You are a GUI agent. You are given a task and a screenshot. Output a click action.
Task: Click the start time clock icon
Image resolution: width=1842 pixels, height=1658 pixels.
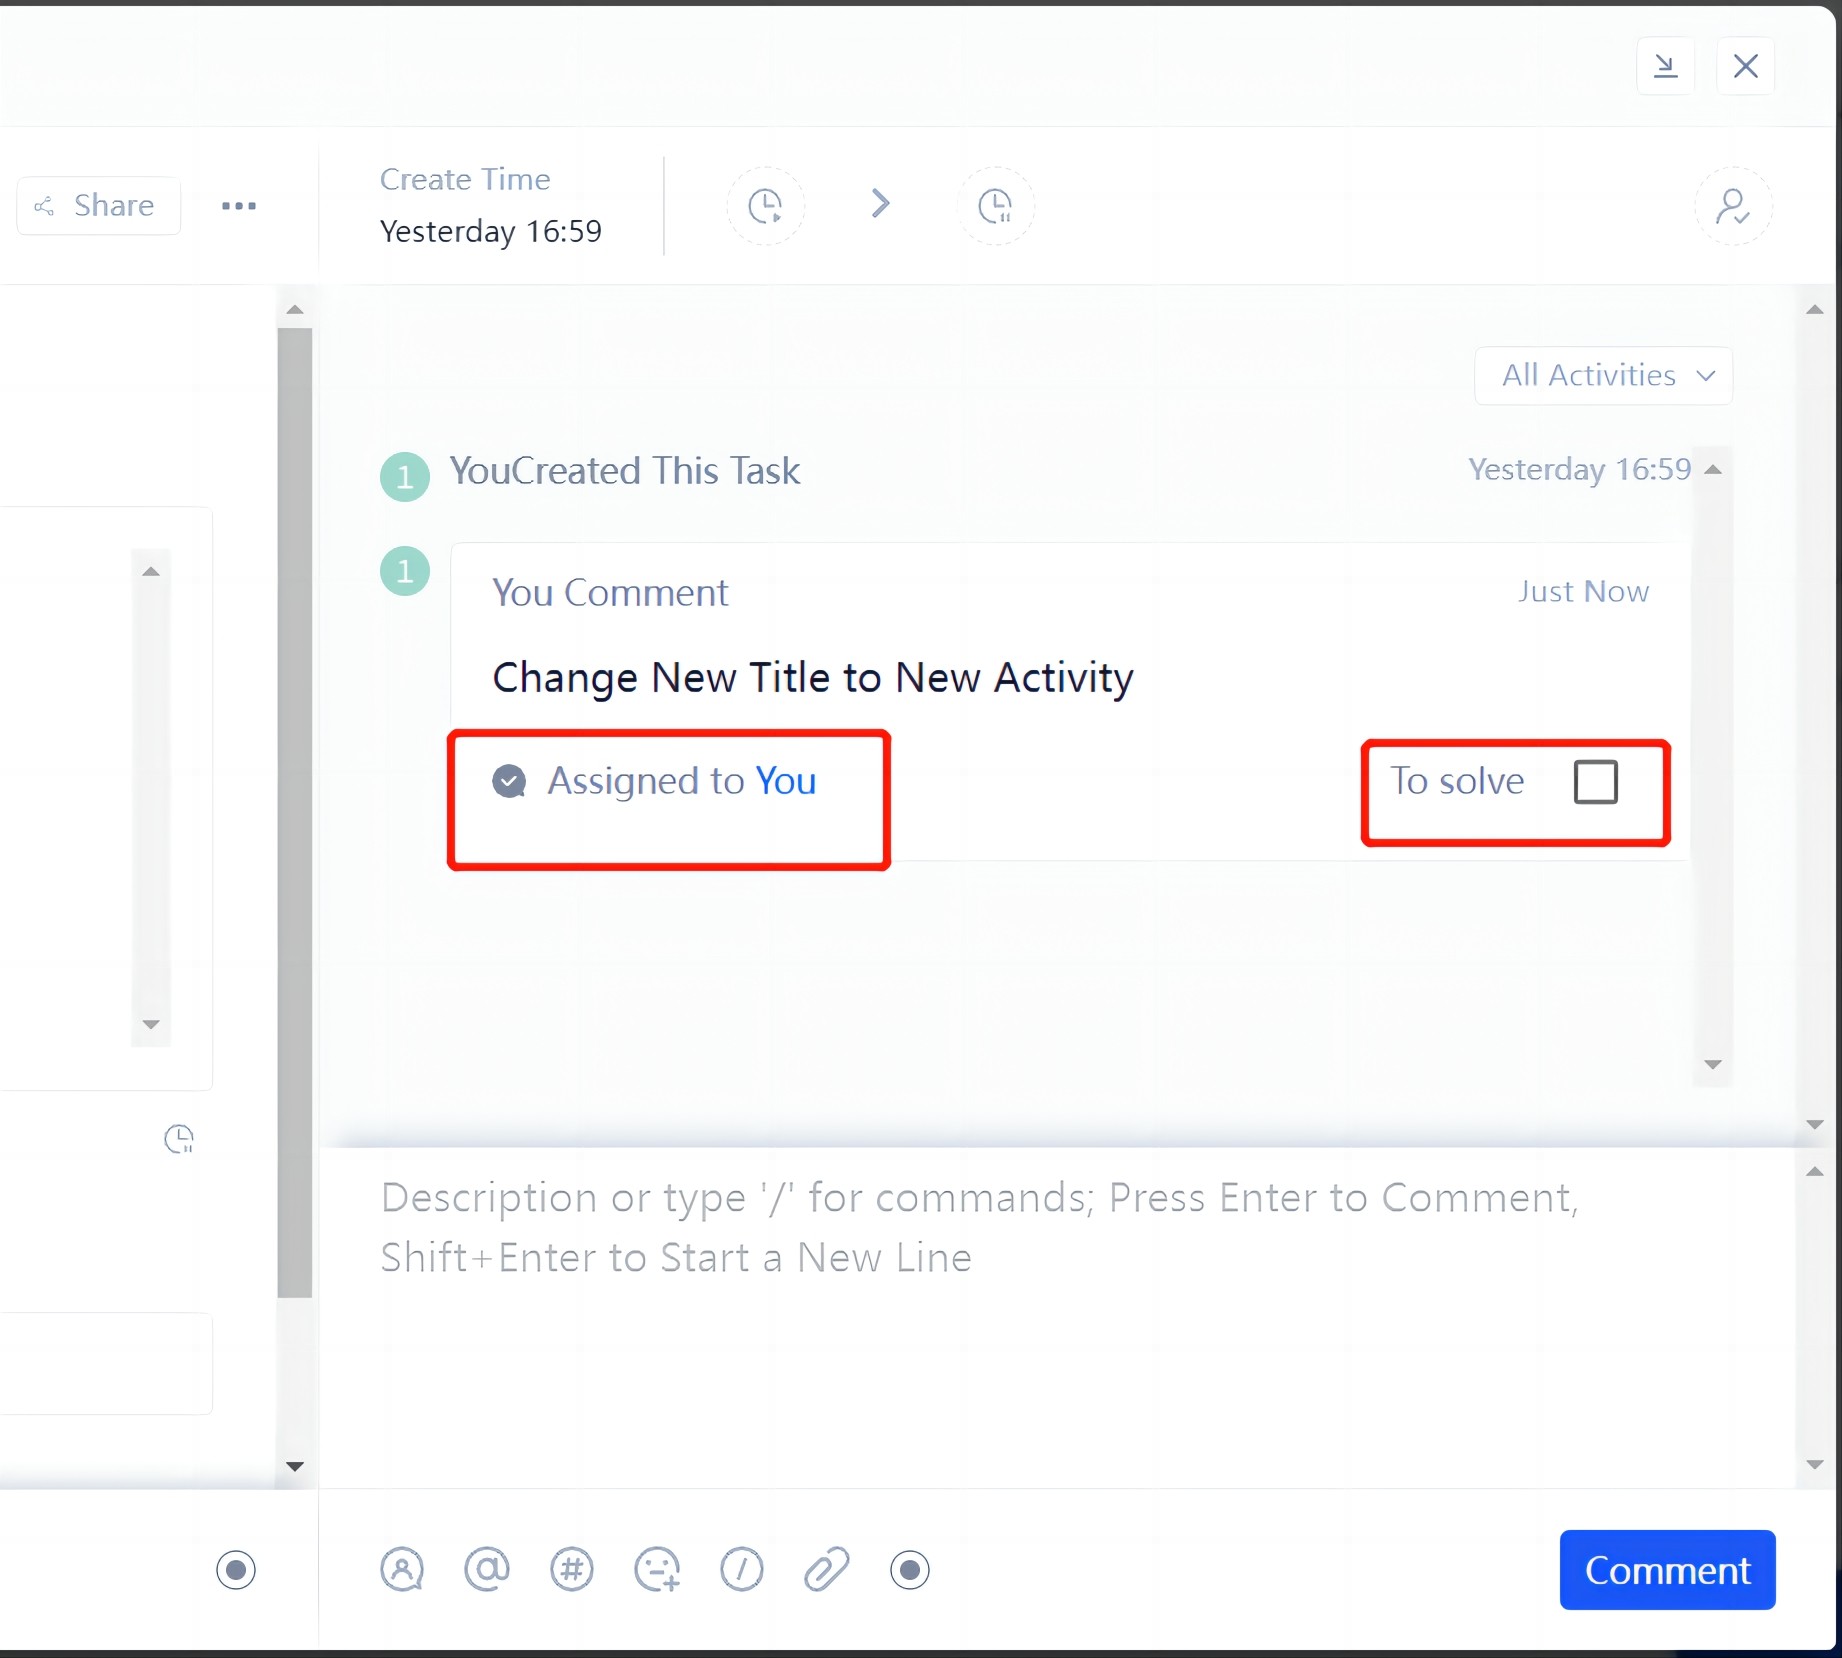(x=765, y=206)
